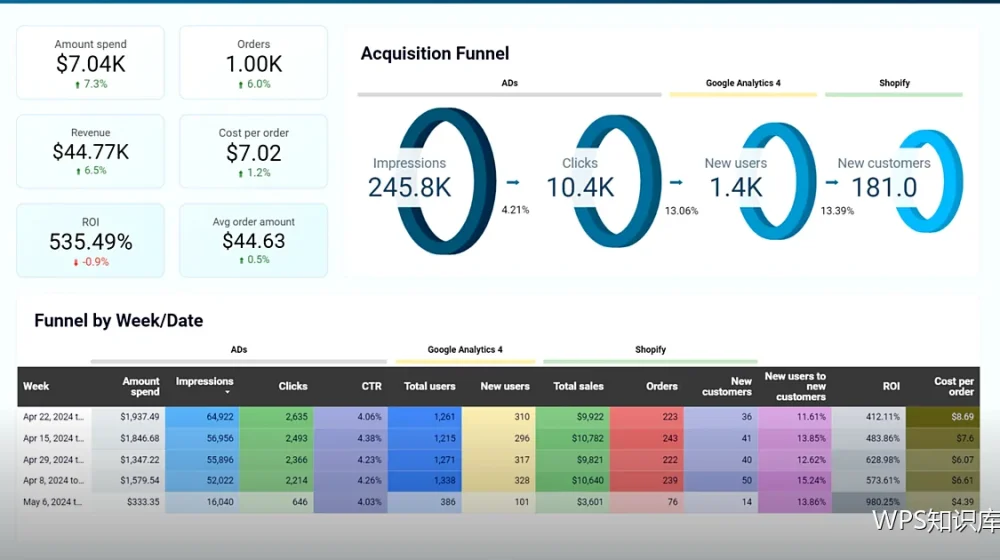Sort table by Orders column header
Viewport: 1000px width, 560px height.
pos(661,386)
